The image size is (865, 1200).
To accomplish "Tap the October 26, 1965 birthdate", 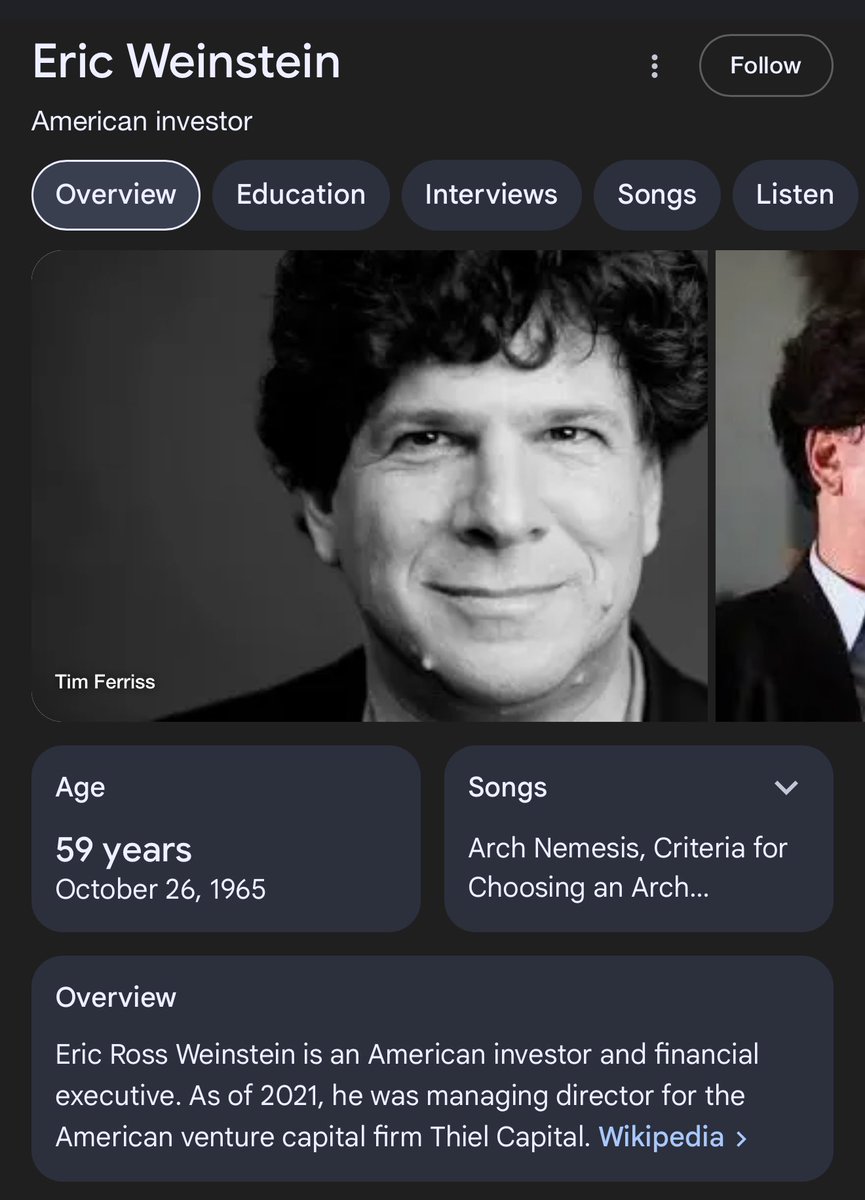I will click(161, 889).
